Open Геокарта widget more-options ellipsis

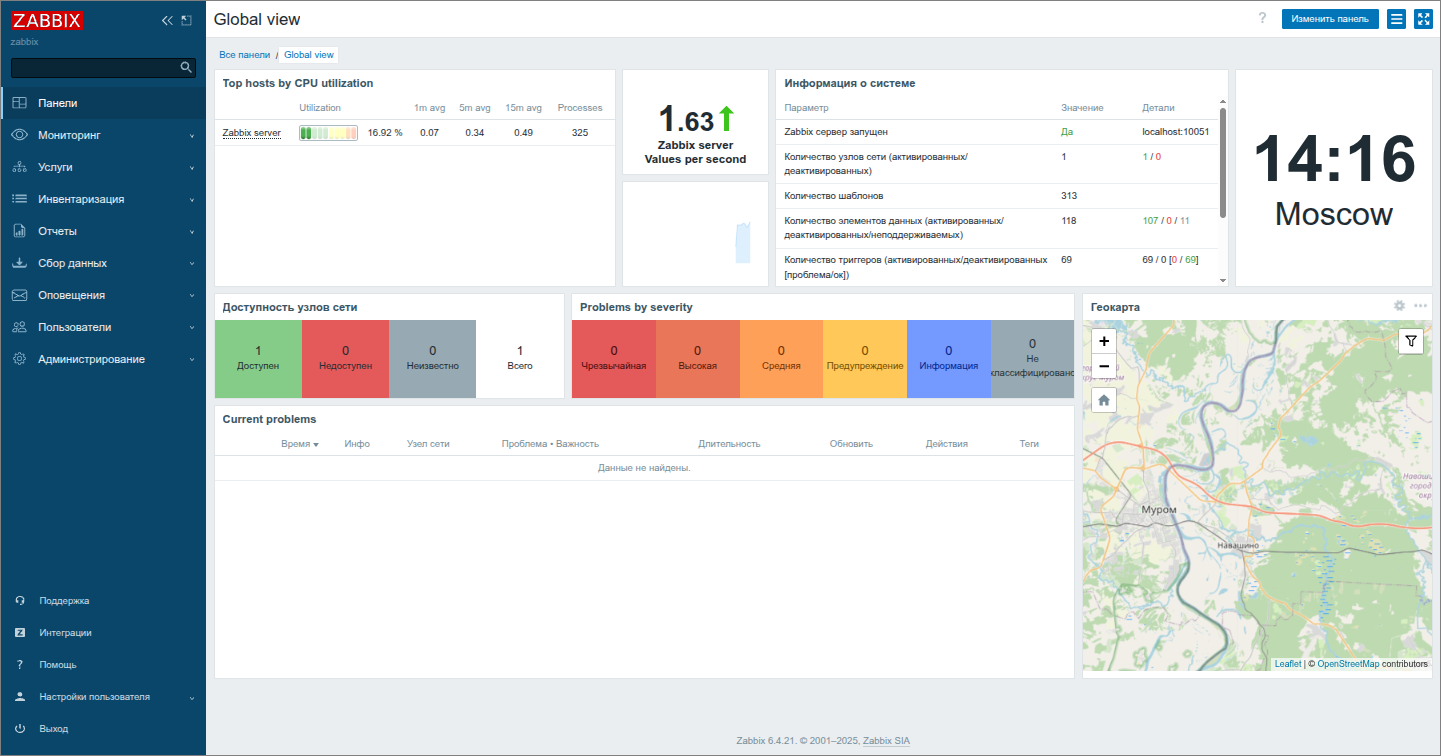coord(1421,306)
